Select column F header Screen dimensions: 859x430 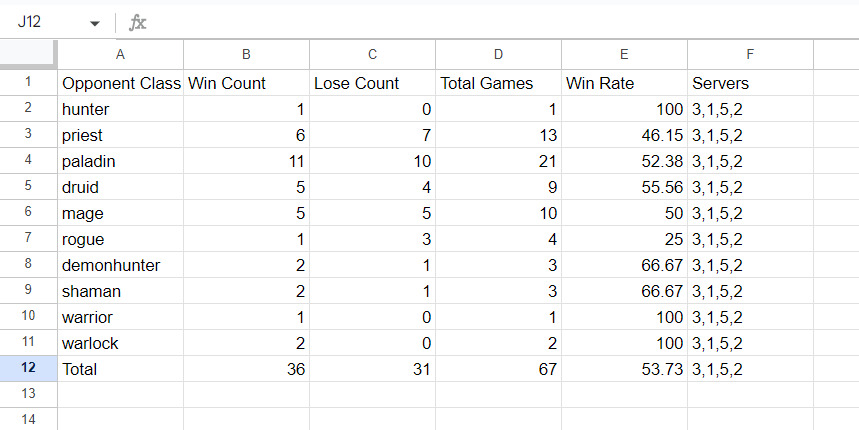point(750,54)
